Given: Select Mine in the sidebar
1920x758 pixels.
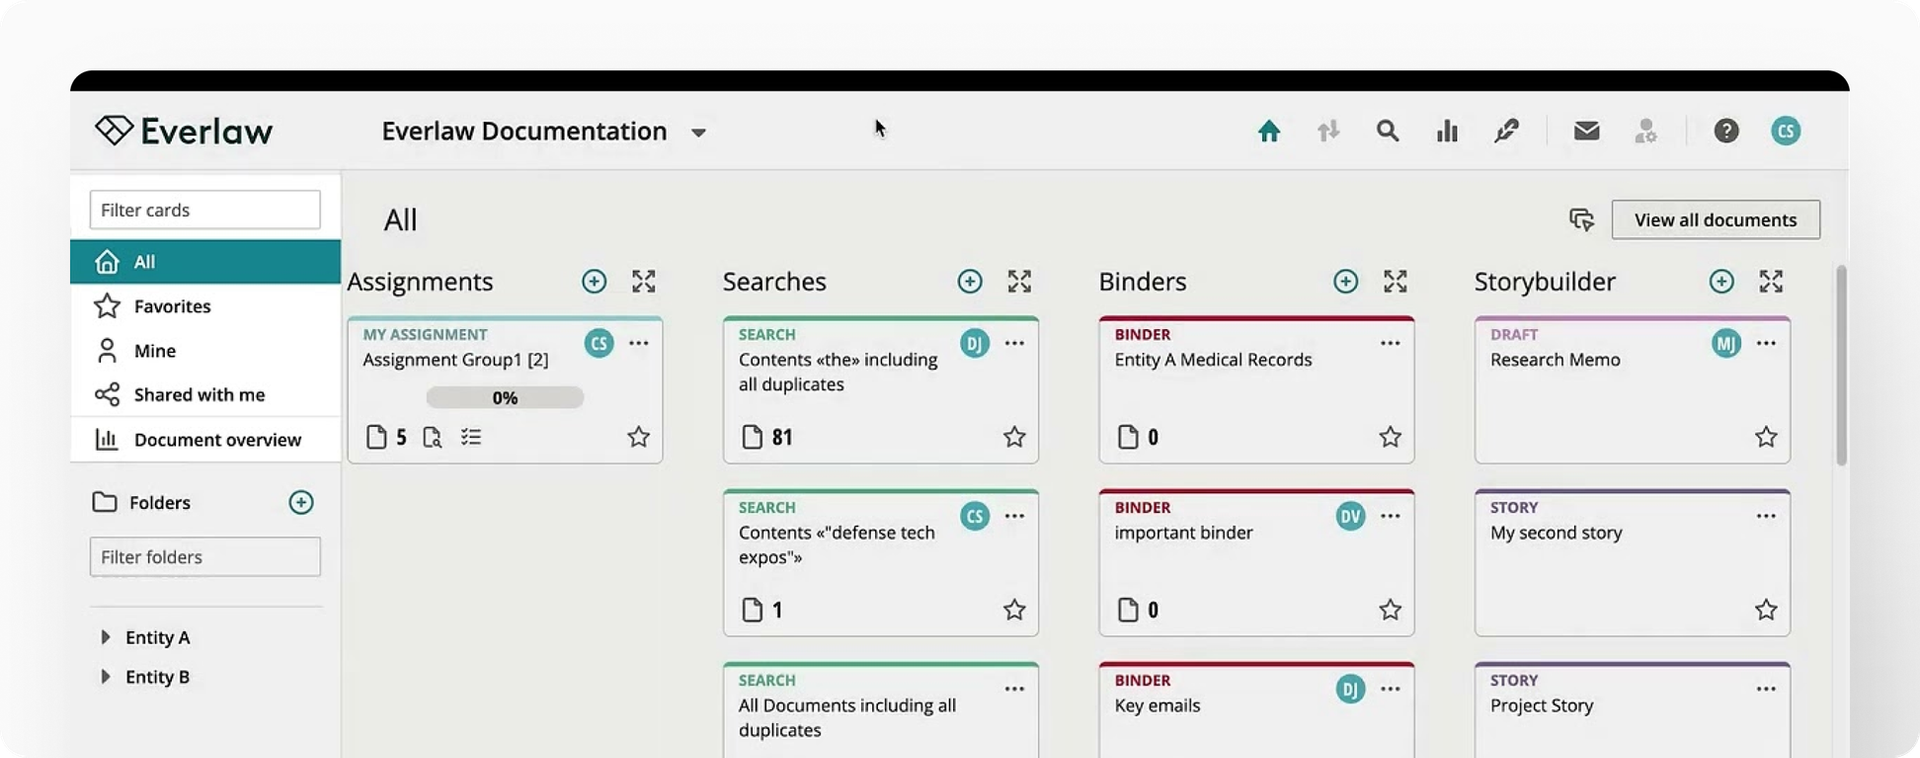Looking at the screenshot, I should coord(205,351).
